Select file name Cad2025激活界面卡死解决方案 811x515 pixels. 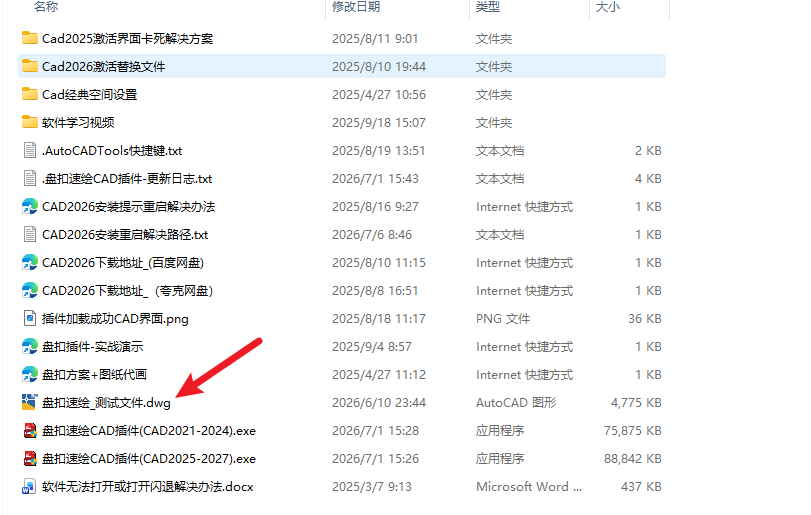(127, 39)
